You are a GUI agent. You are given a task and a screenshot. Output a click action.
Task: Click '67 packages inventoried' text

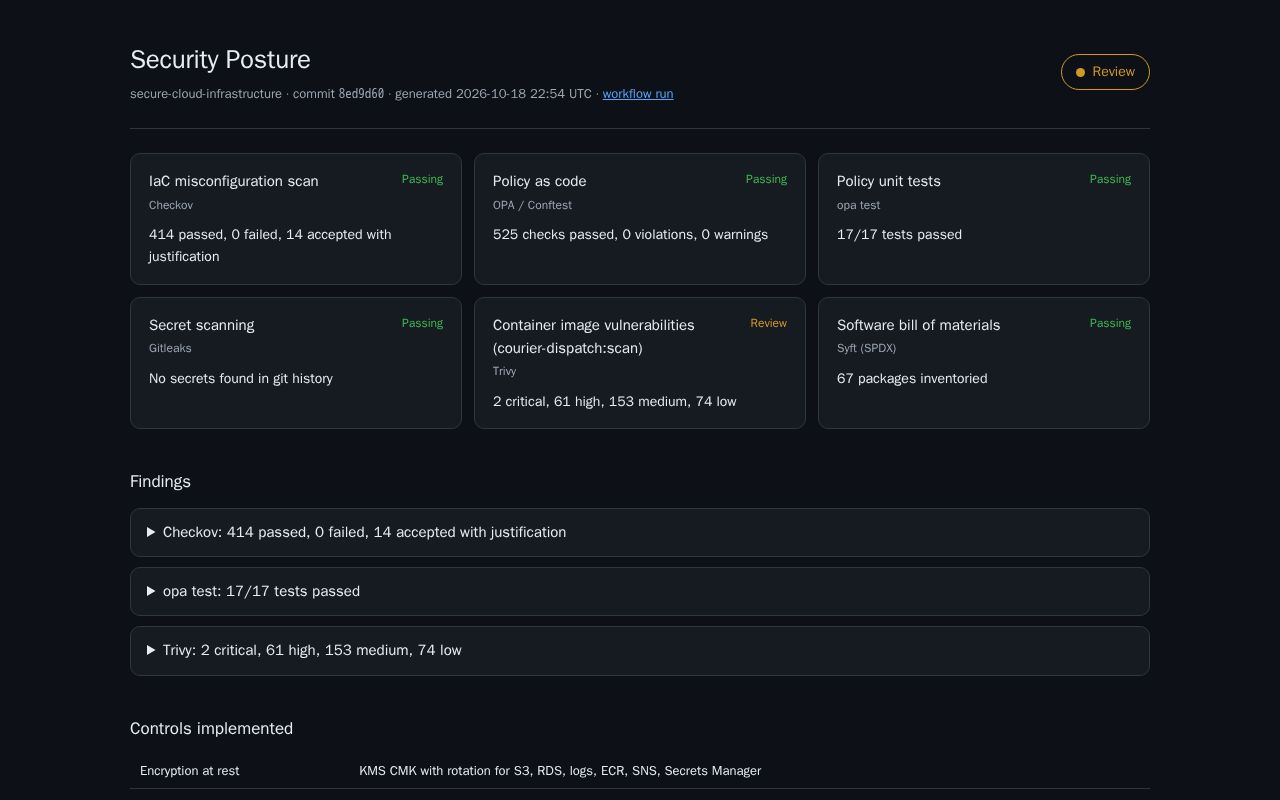pyautogui.click(x=912, y=379)
